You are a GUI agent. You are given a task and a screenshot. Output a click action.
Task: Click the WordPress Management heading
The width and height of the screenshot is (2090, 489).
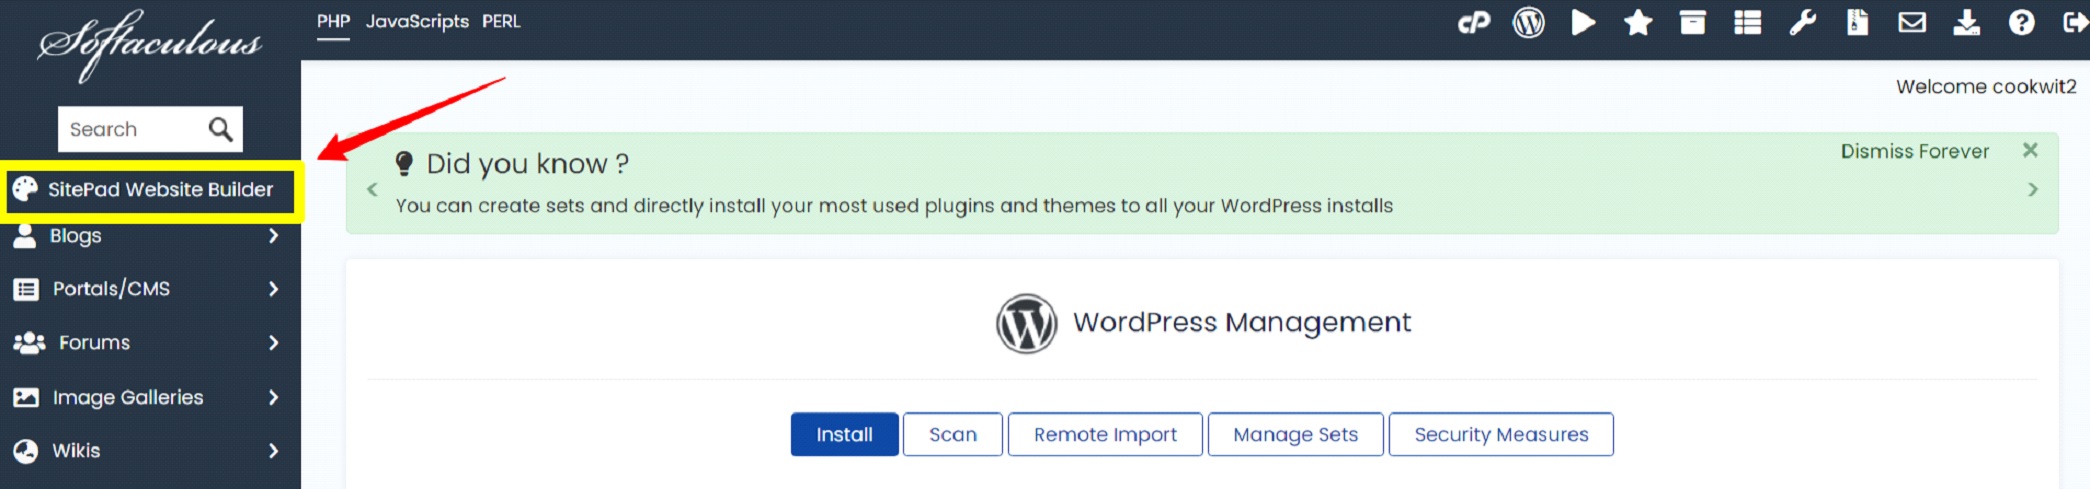(x=1242, y=322)
